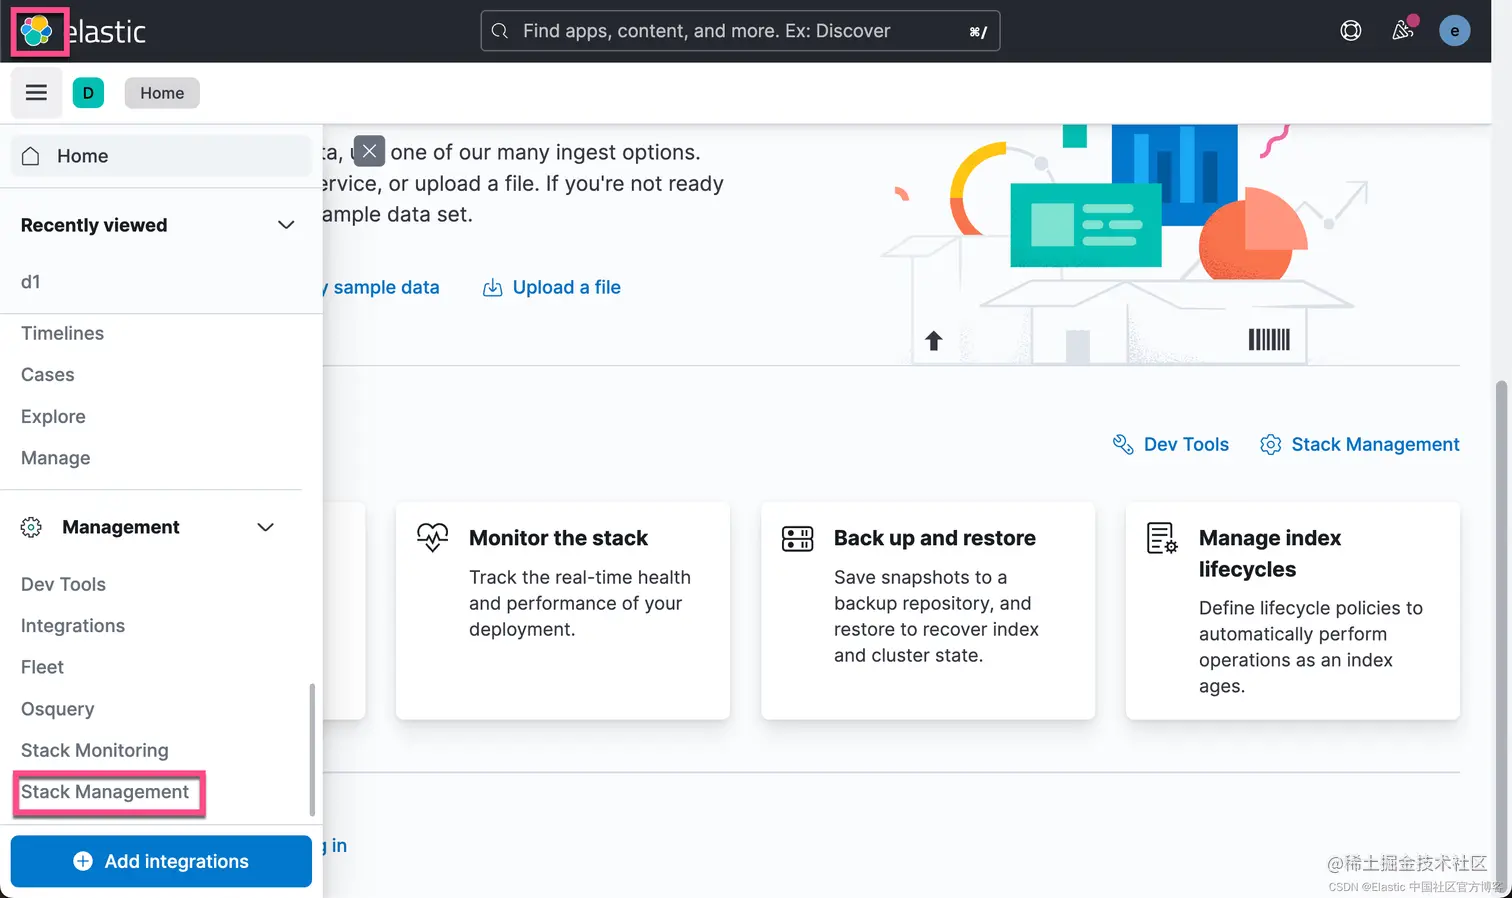Collapse the Management section chevron
The width and height of the screenshot is (1512, 898).
pos(265,527)
